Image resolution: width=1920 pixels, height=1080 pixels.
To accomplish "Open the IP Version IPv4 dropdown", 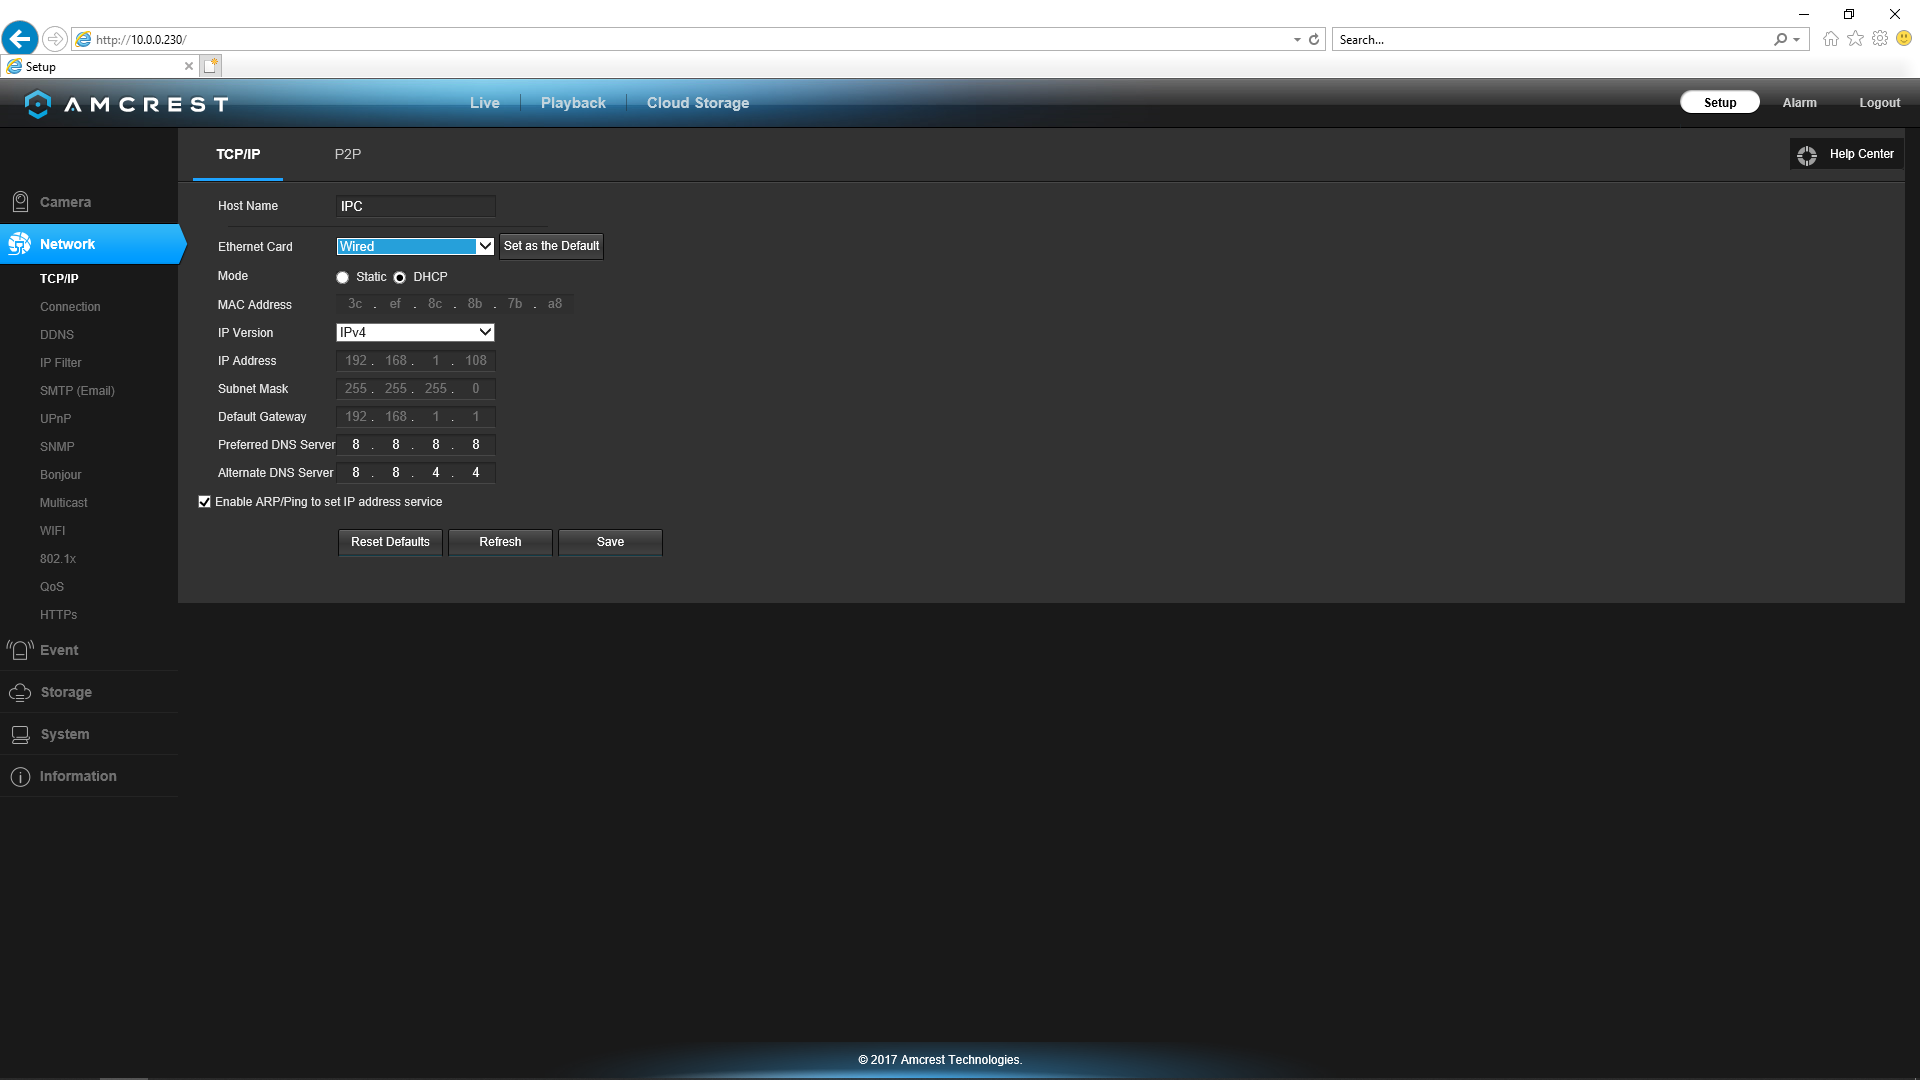I will (415, 332).
